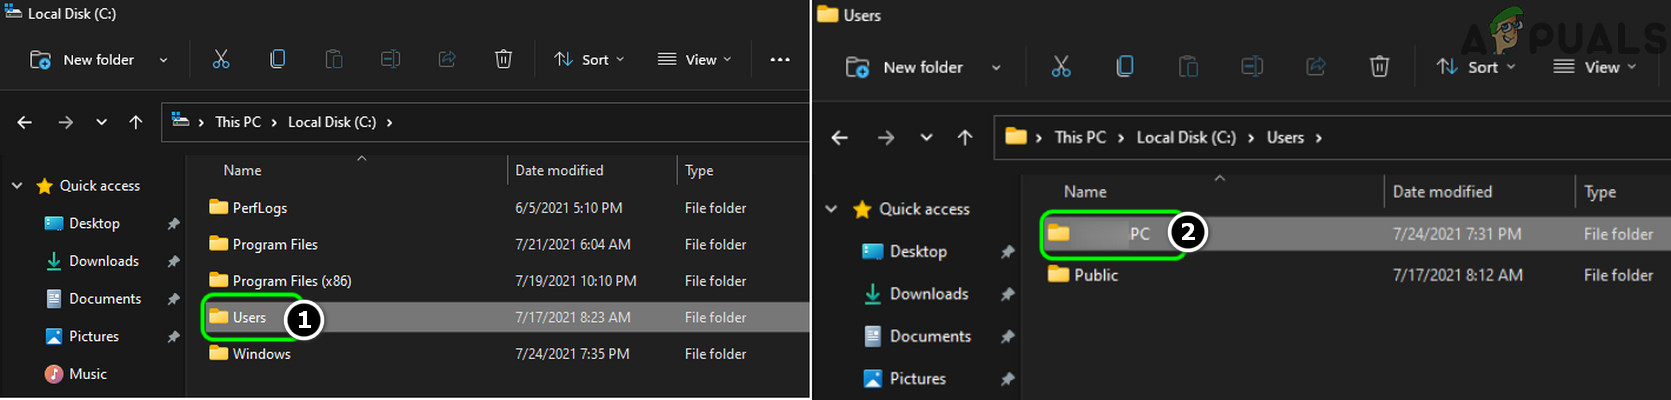Image resolution: width=1671 pixels, height=400 pixels.
Task: Click Up arrow in Local Disk window
Action: coord(136,122)
